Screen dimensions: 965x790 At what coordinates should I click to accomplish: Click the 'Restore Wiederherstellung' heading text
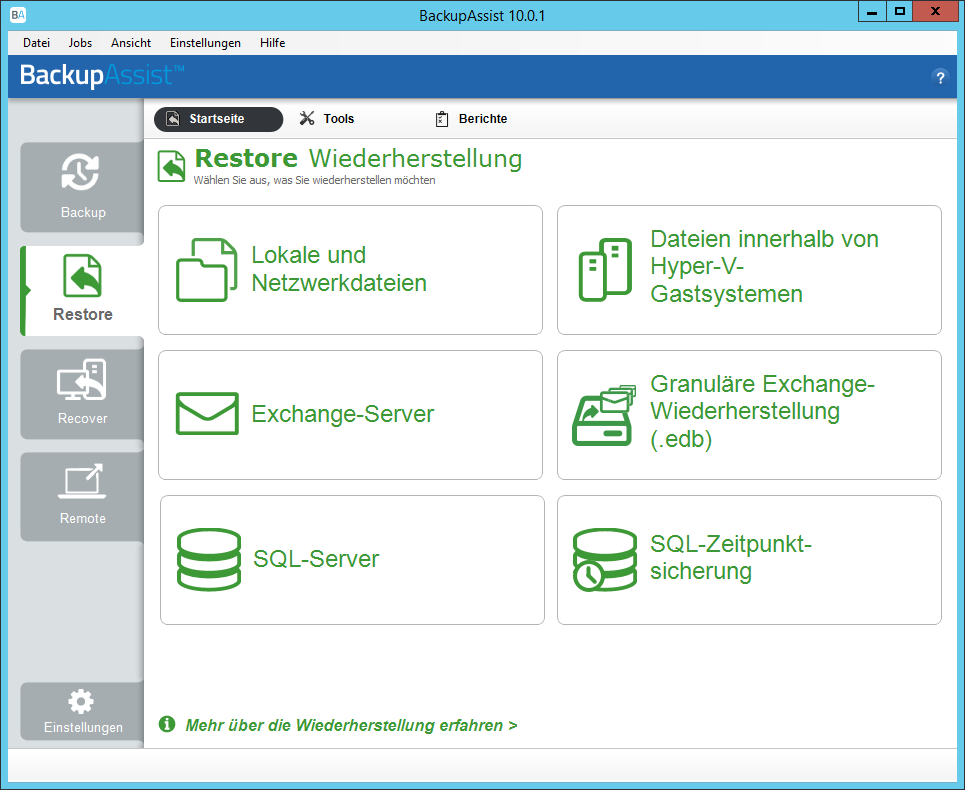pos(358,158)
